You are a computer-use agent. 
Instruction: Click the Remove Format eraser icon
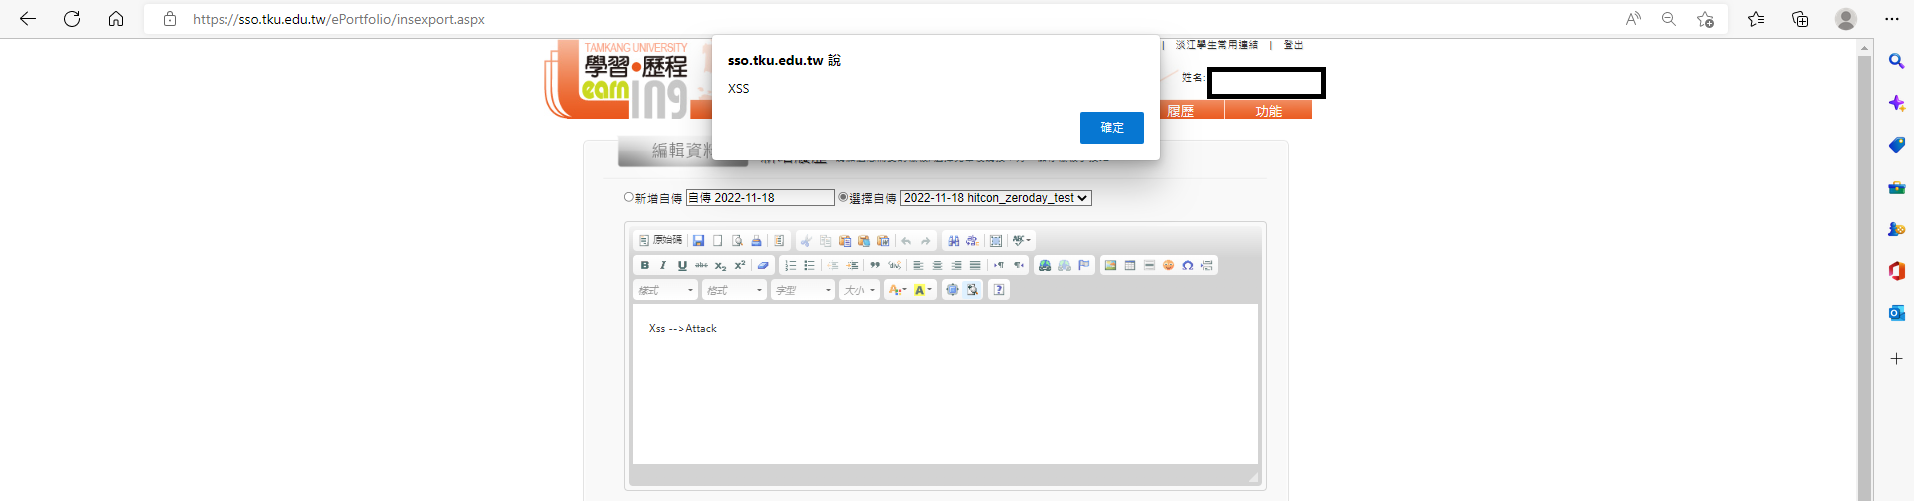coord(763,265)
